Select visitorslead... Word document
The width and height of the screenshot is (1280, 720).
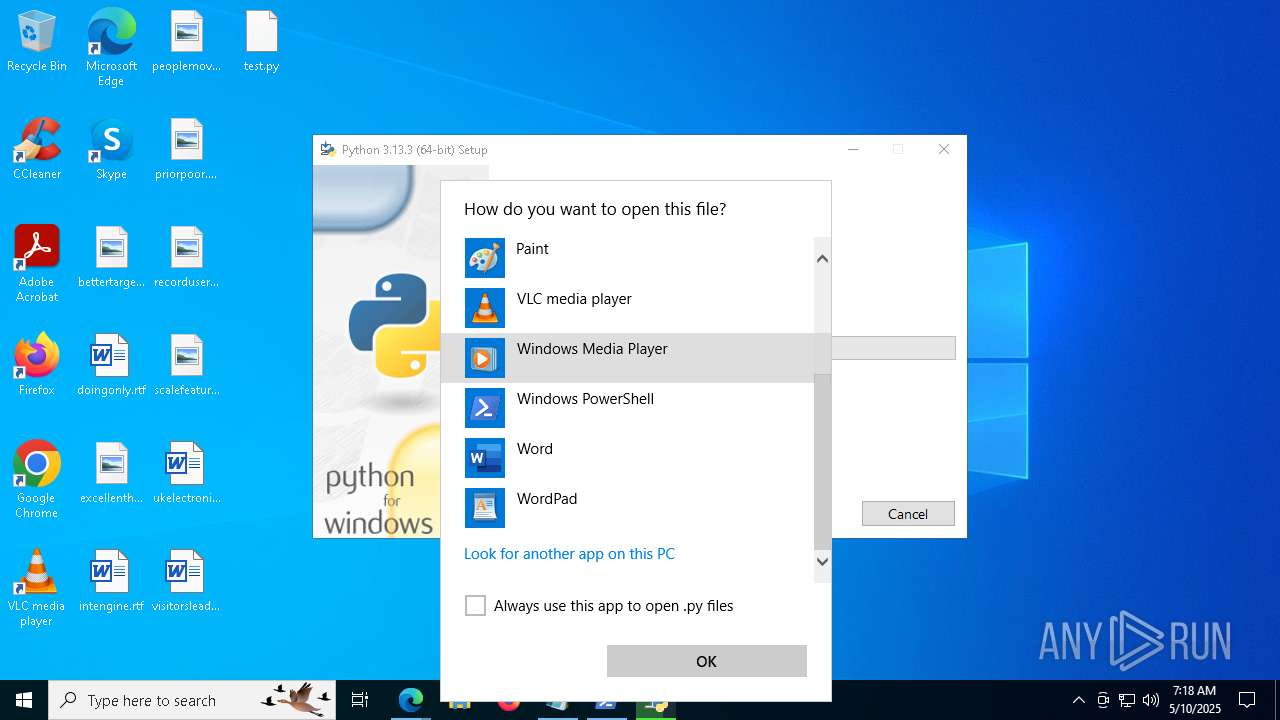(x=186, y=582)
